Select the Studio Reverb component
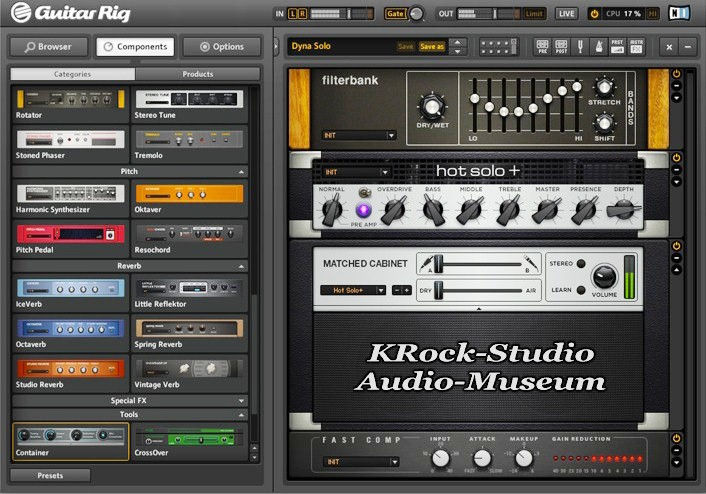Screen dimensions: 706x494 pos(70,373)
